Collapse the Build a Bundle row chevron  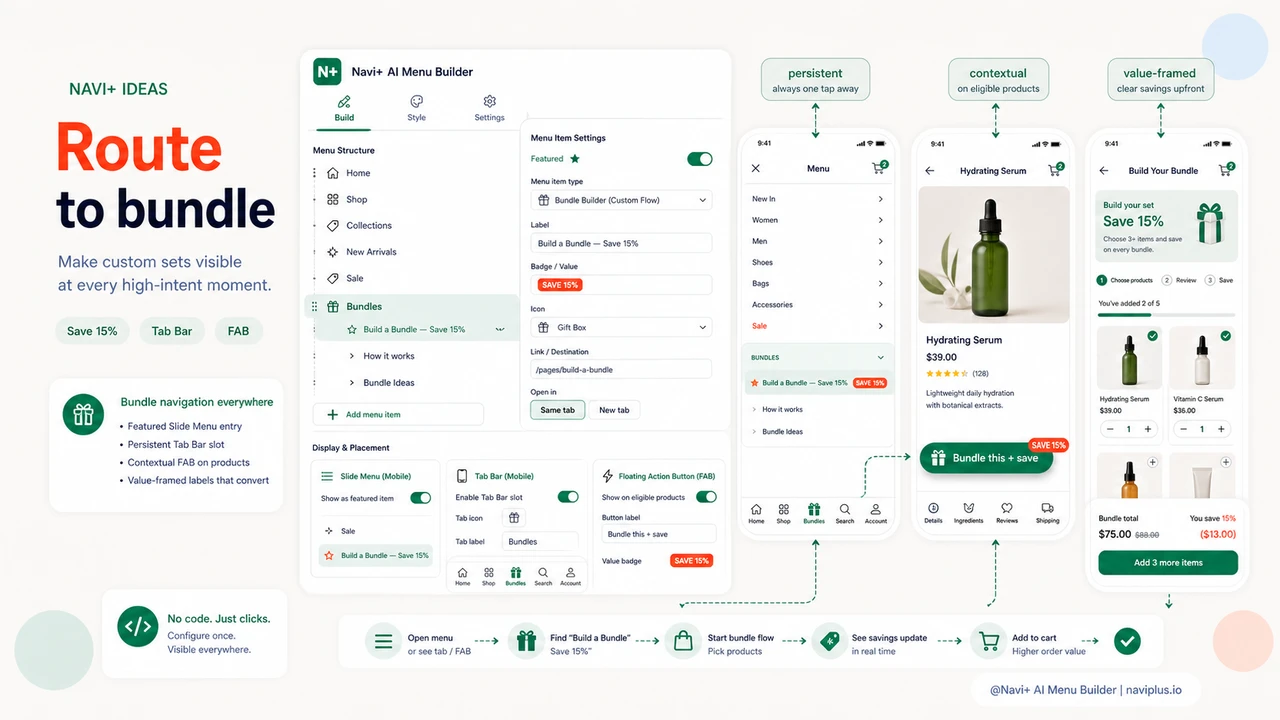(x=500, y=329)
